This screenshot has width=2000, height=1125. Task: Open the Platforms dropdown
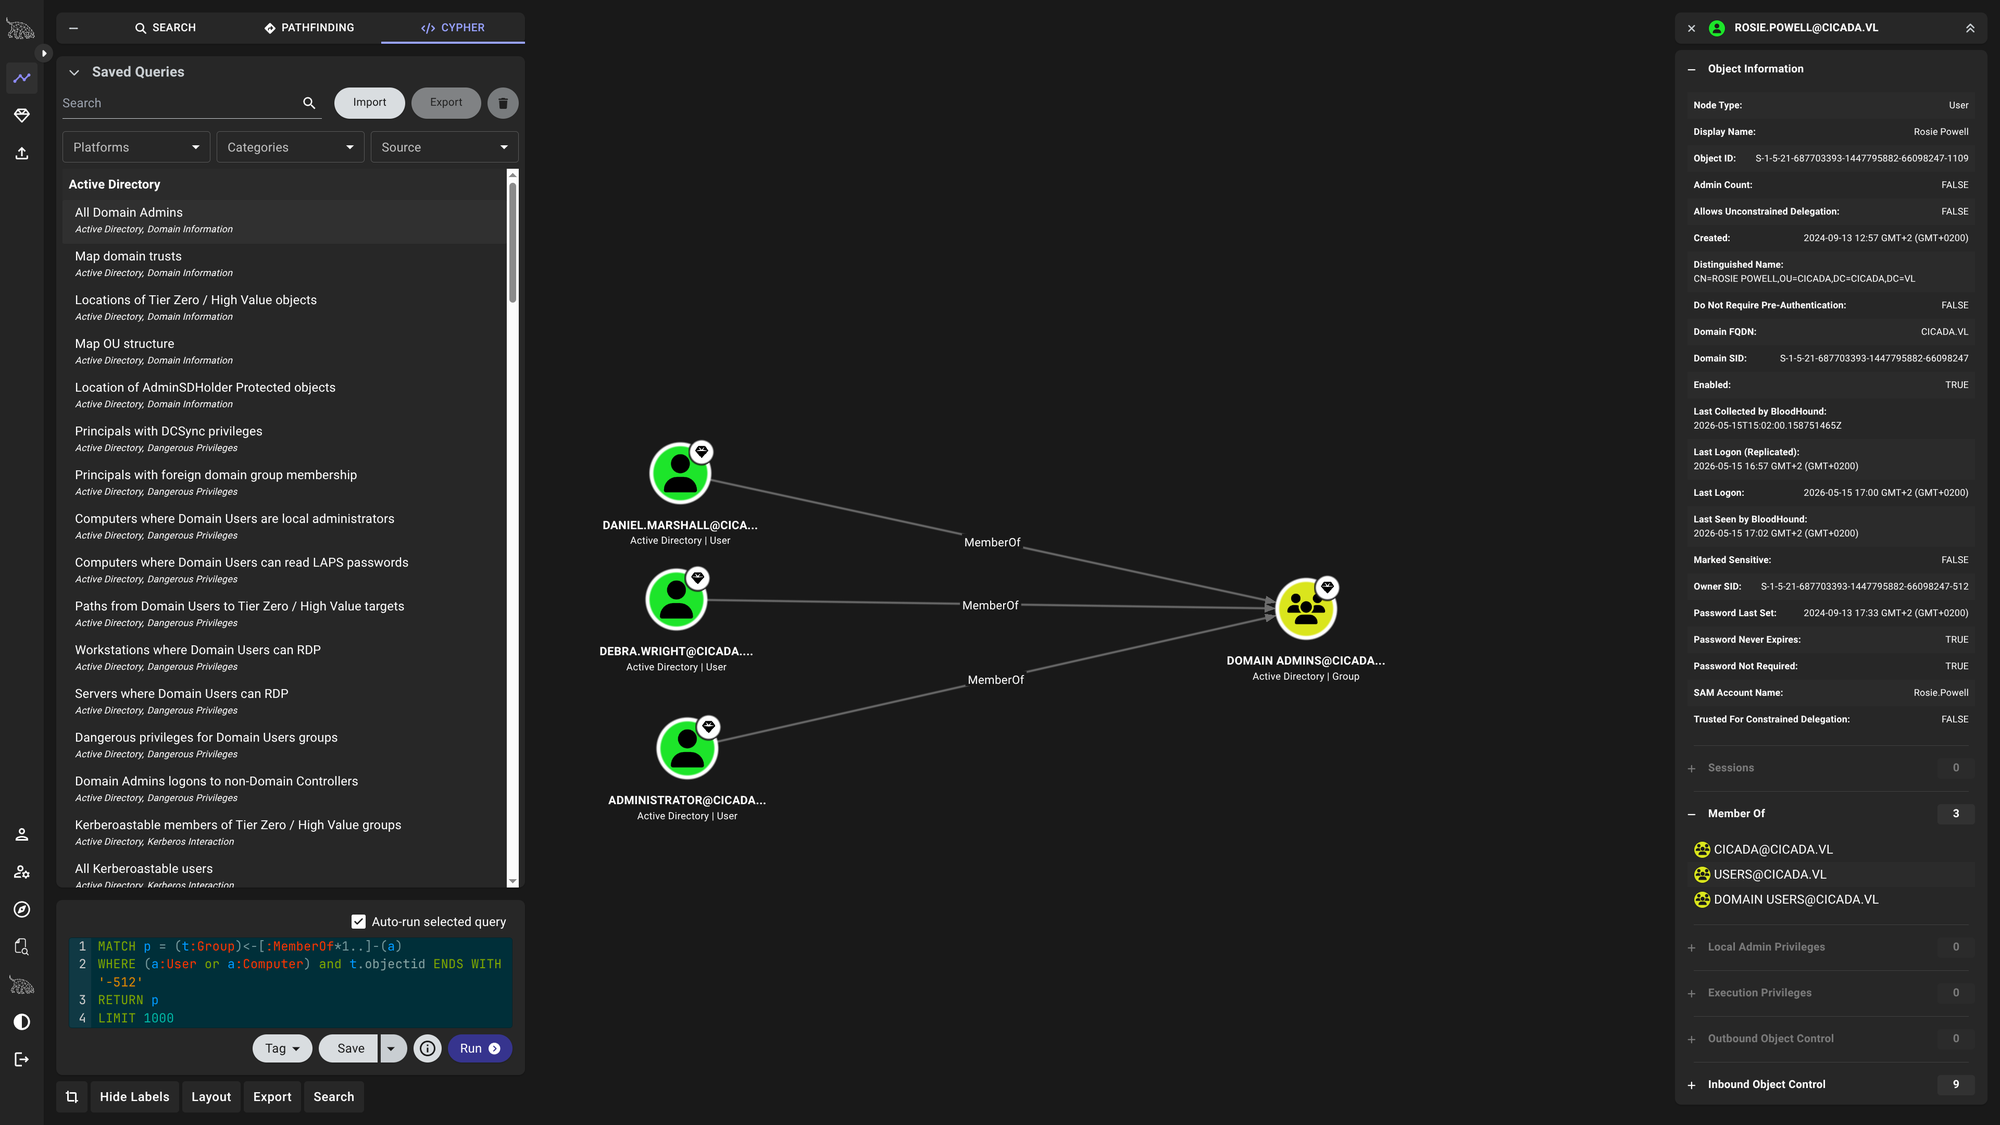point(136,147)
